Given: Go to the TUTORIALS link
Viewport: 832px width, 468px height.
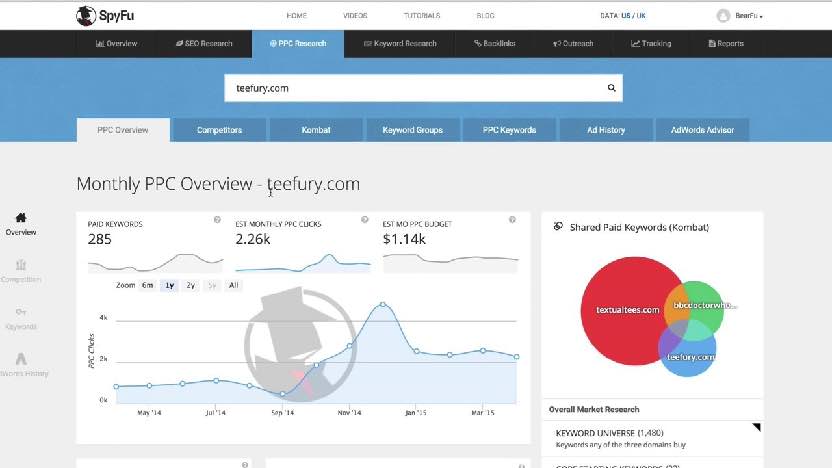Looking at the screenshot, I should 422,16.
